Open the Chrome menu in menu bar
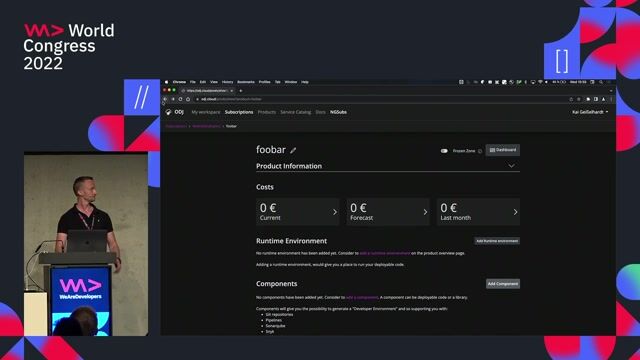Screen dimensions: 640x360 click(x=179, y=82)
